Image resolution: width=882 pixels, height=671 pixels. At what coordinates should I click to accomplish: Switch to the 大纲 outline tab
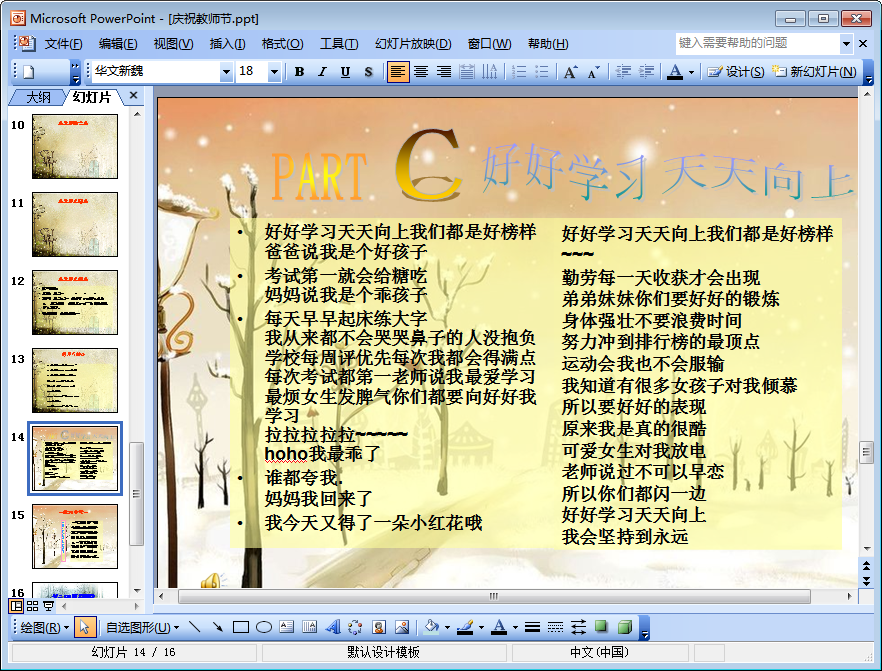pyautogui.click(x=38, y=97)
